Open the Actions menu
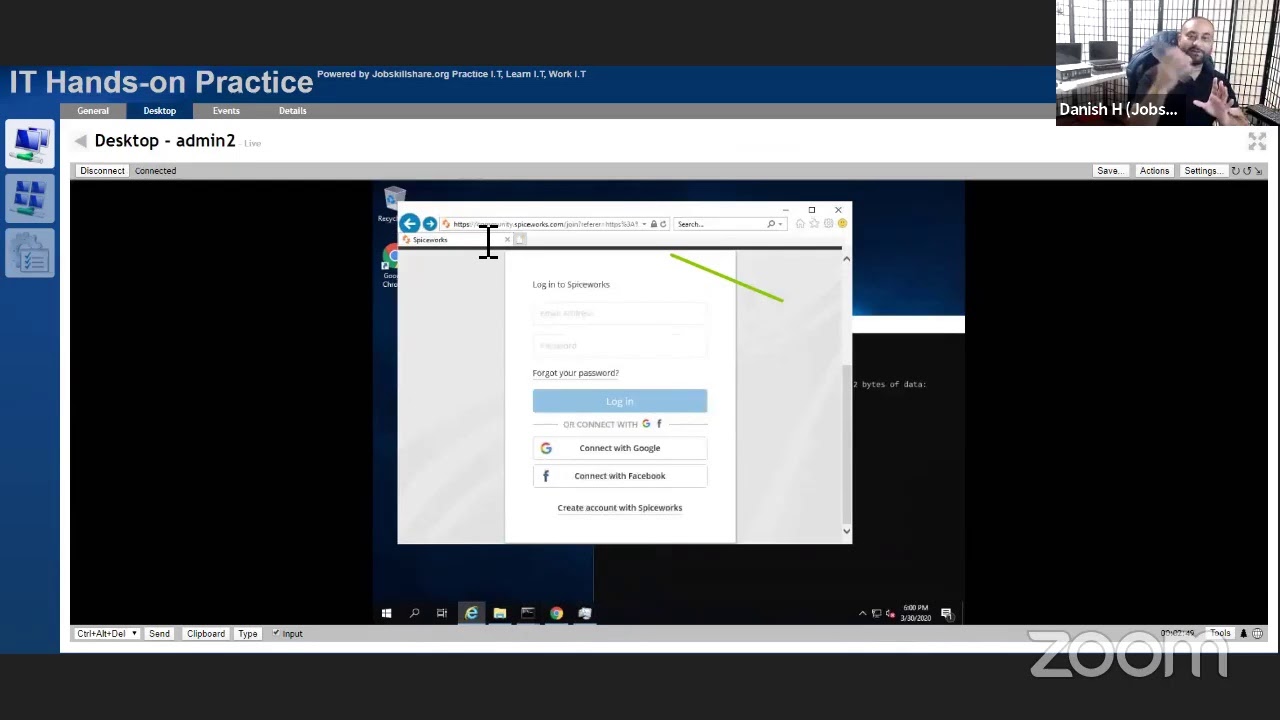This screenshot has height=720, width=1280. point(1154,171)
